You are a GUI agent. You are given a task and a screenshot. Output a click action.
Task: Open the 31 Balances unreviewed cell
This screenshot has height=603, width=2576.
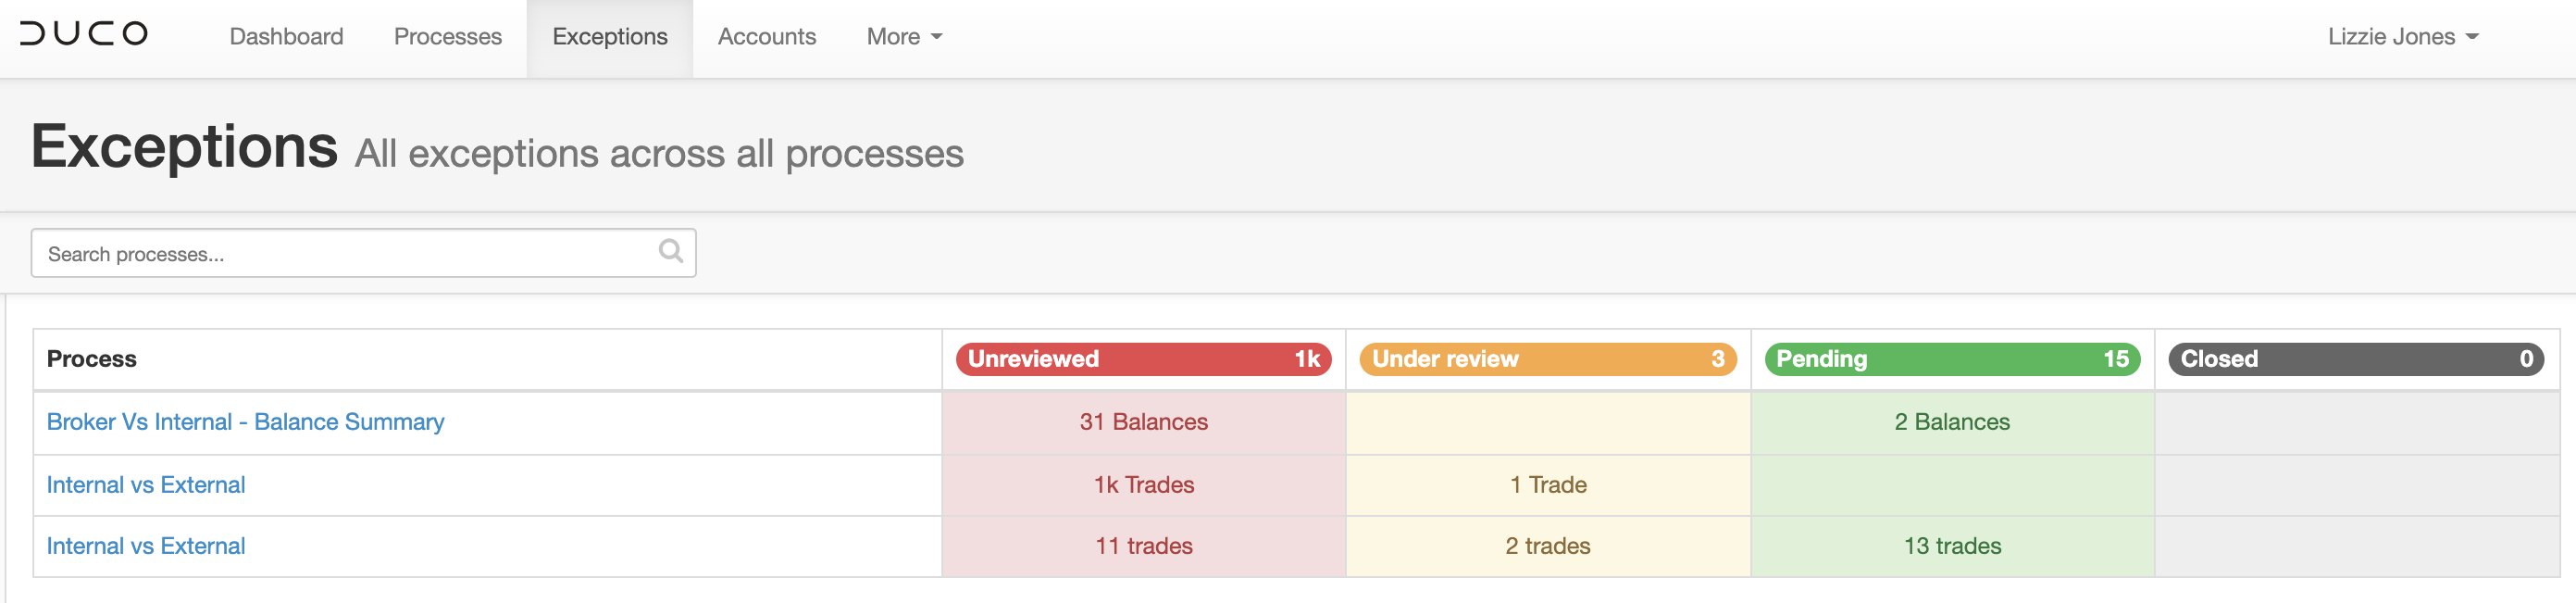[1143, 422]
